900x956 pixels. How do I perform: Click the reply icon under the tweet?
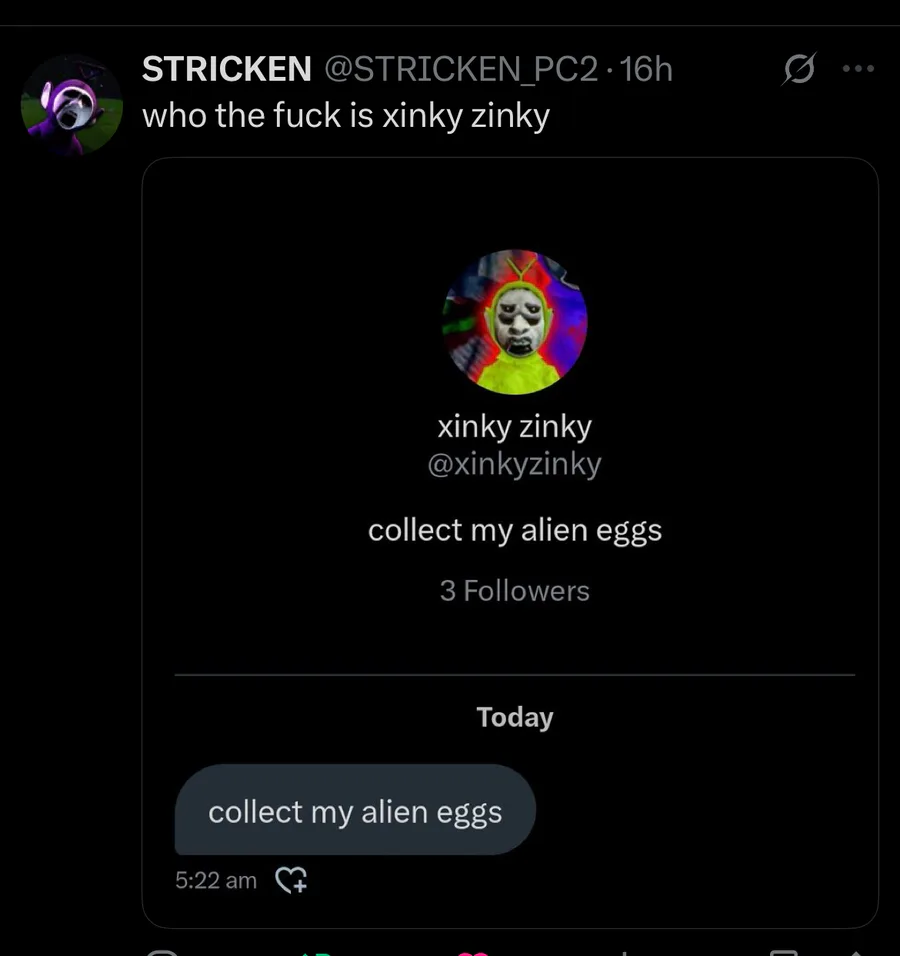pos(162,952)
